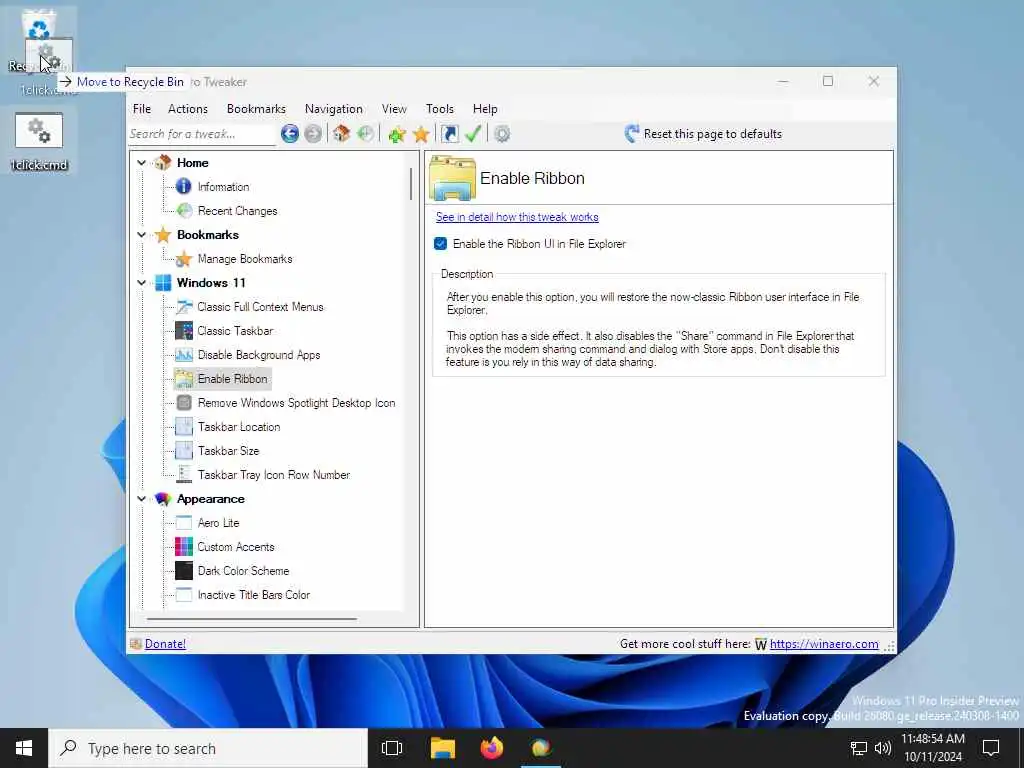Launch Firefox from the taskbar
Viewport: 1024px width, 768px height.
[x=492, y=748]
